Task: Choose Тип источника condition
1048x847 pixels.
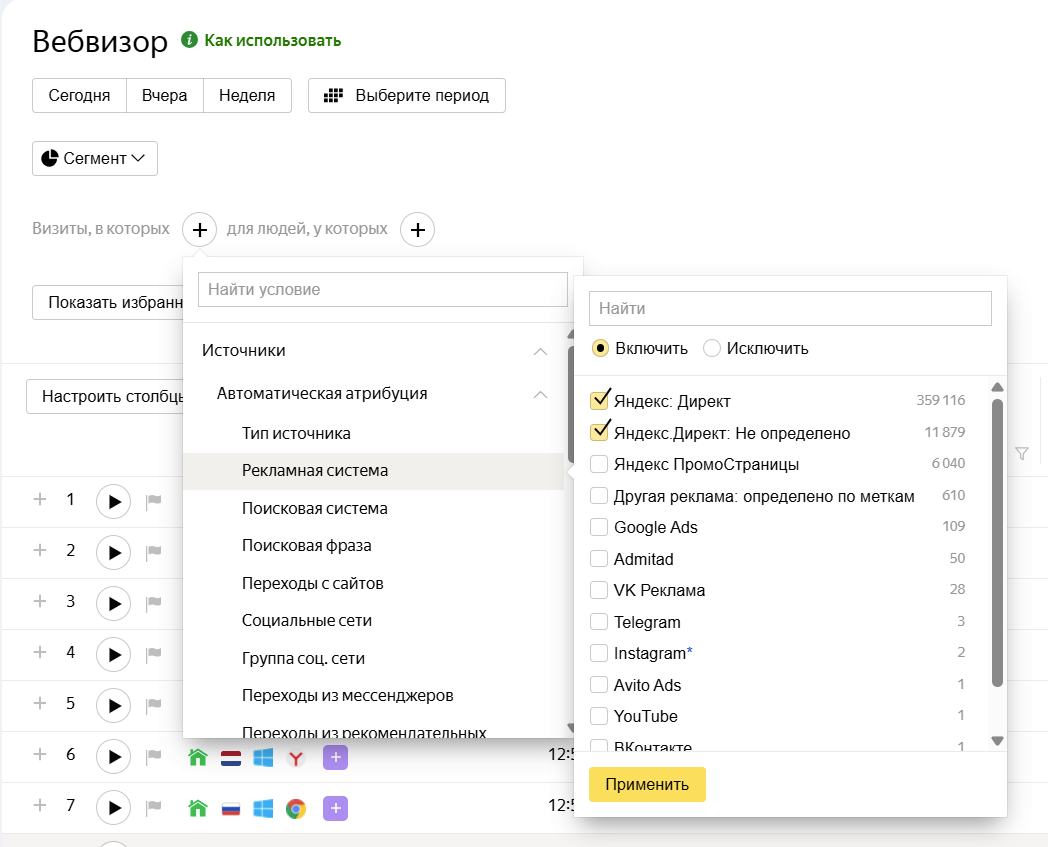Action: tap(296, 433)
